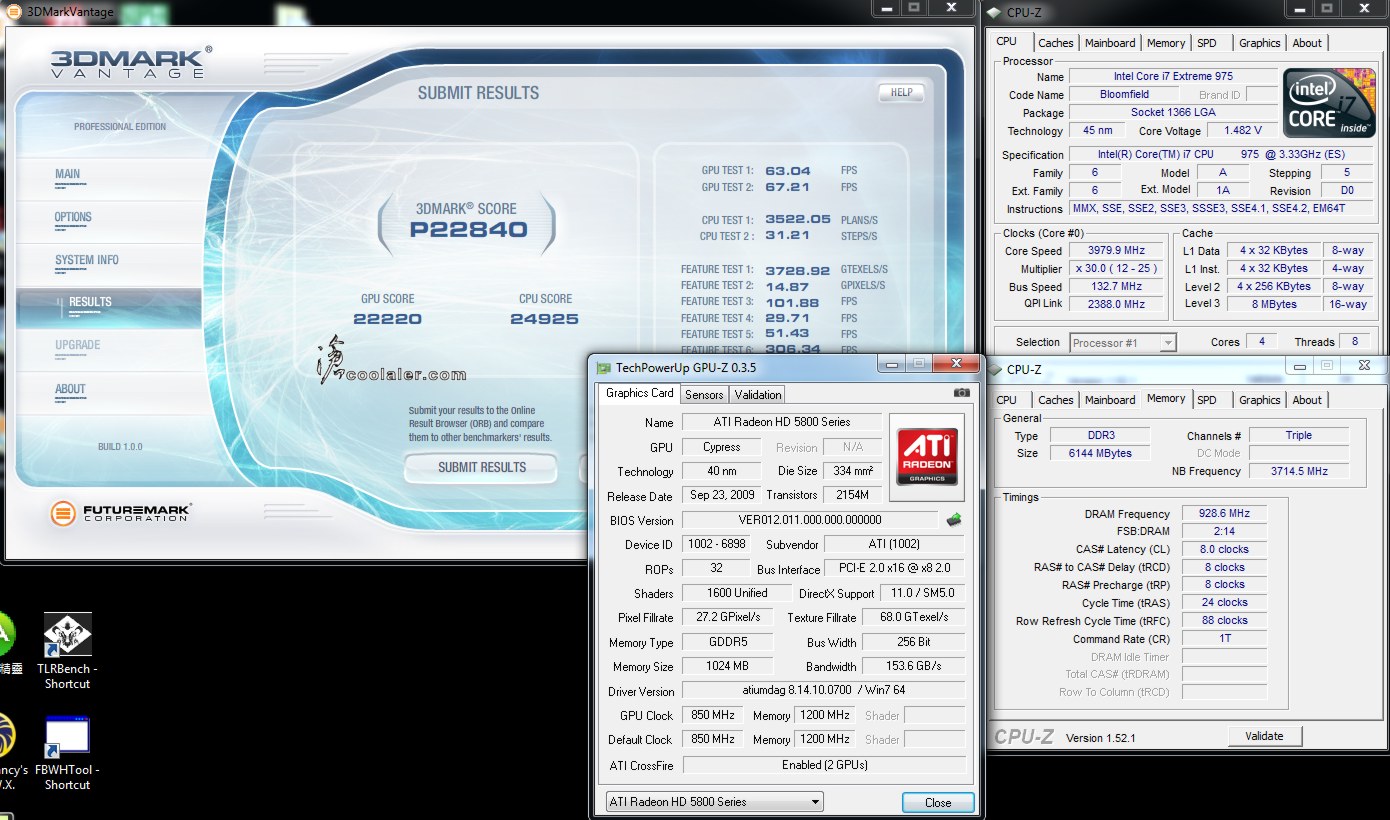Screen dimensions: 1390x820
Task: Switch to the Sensors tab in GPU-Z
Action: click(704, 395)
